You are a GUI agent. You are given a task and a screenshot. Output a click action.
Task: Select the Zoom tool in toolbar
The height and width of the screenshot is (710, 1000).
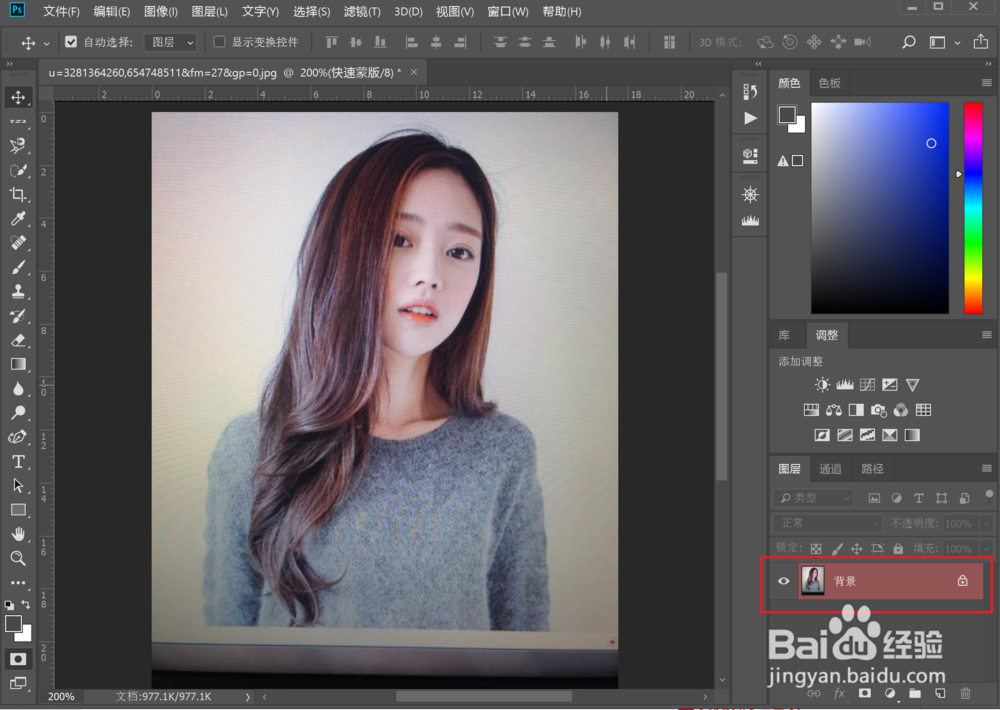pyautogui.click(x=18, y=558)
